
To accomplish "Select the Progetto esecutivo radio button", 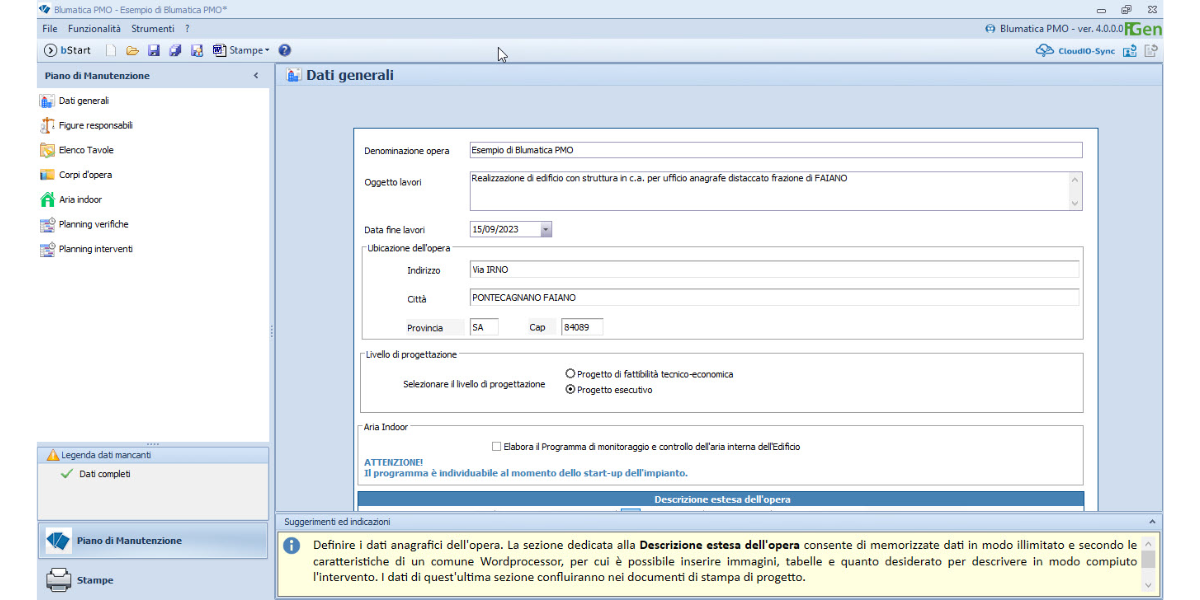I will point(570,390).
